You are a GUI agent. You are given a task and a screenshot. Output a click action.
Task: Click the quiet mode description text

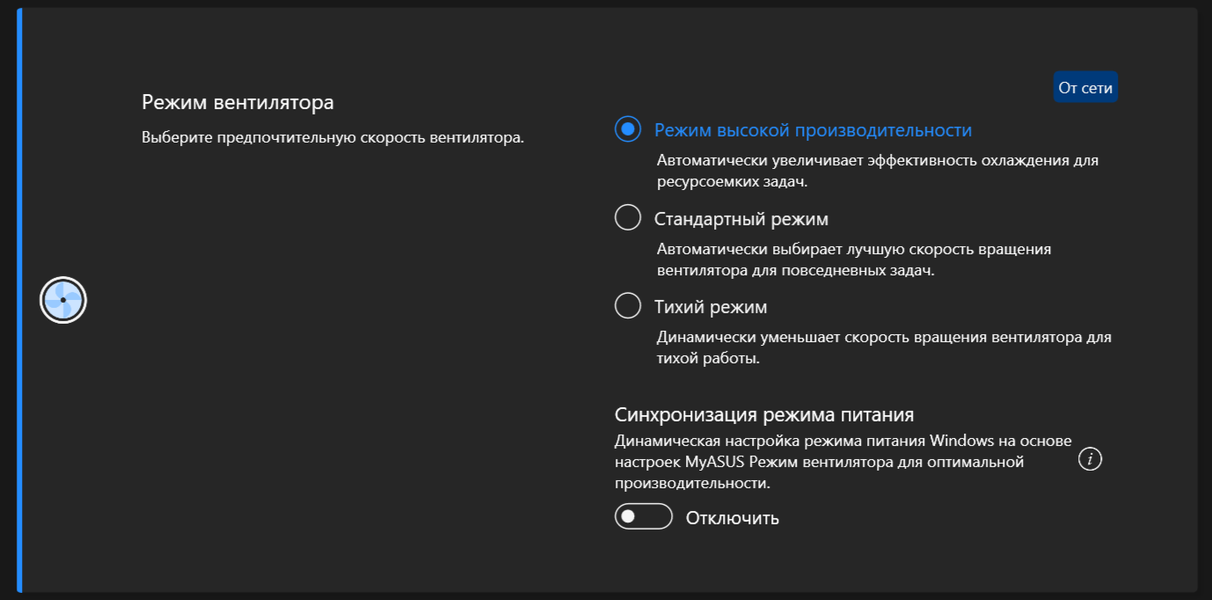pos(884,347)
